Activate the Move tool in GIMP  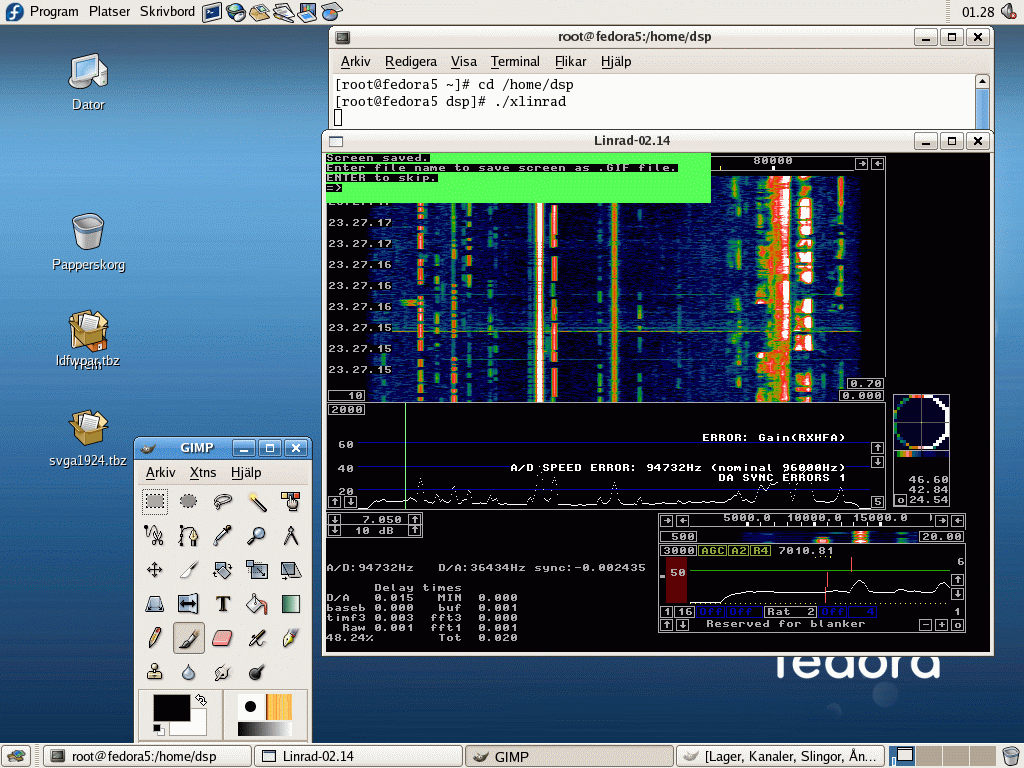click(155, 569)
